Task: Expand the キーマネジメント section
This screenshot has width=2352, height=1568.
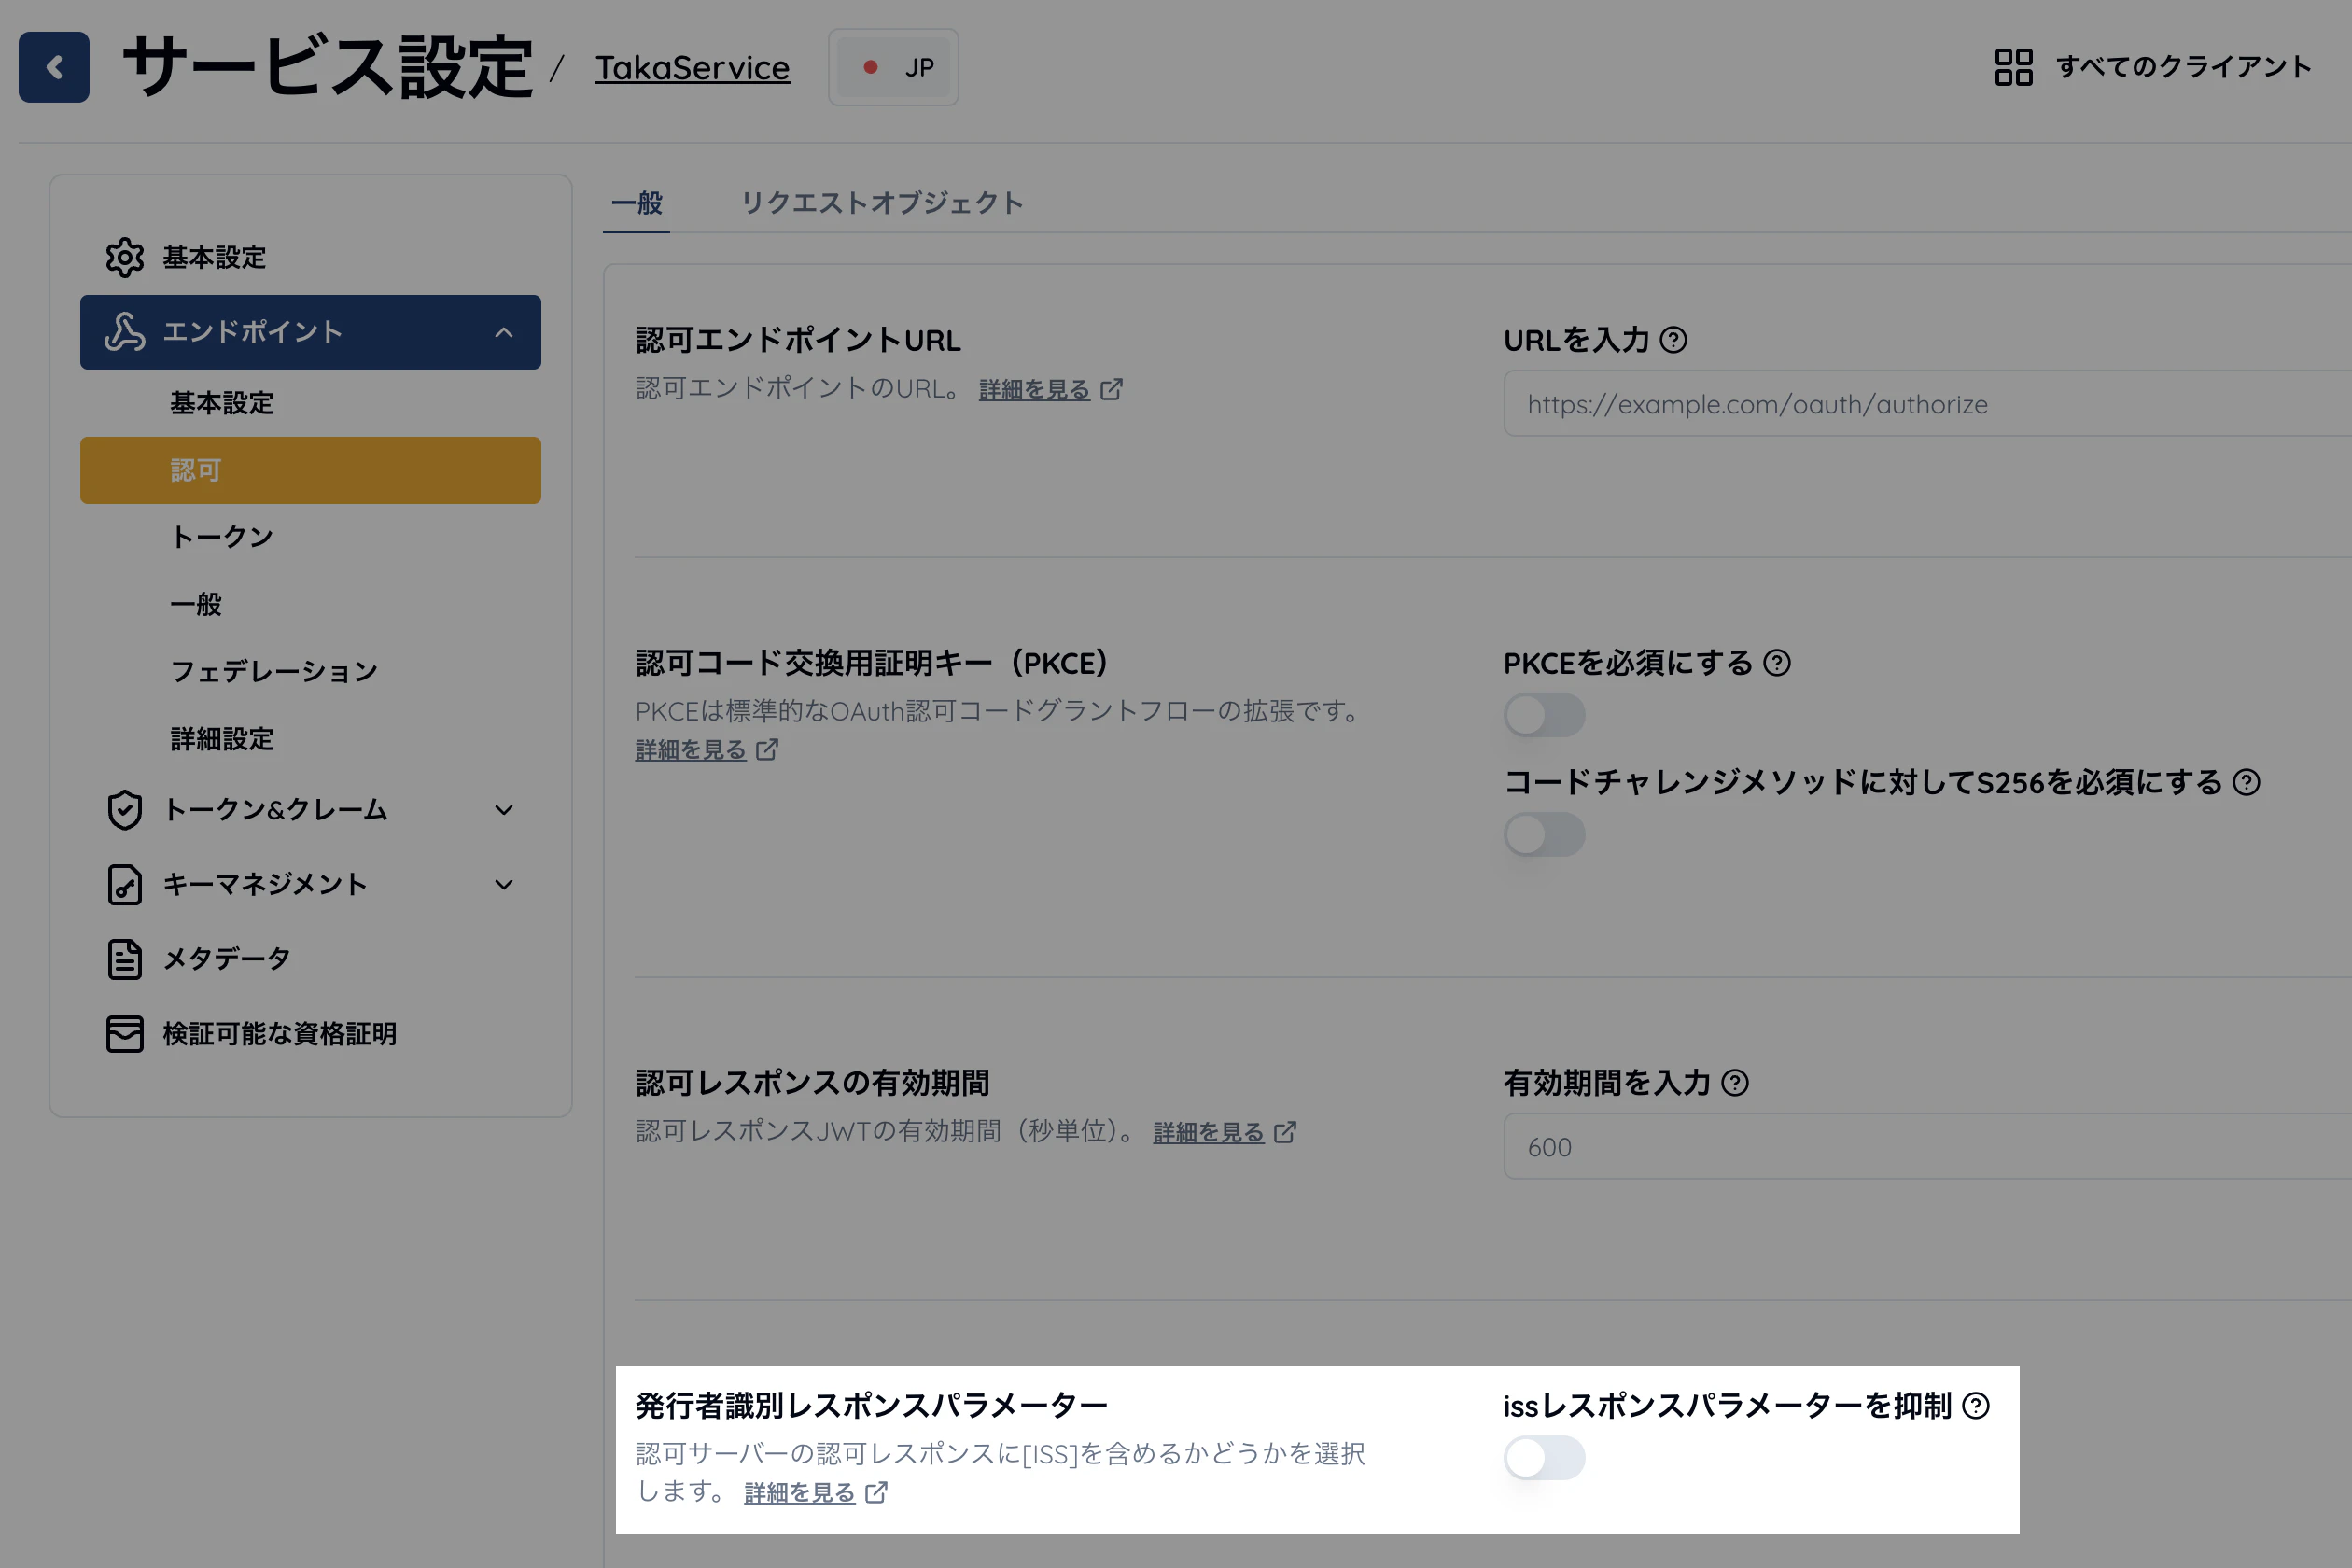Action: click(x=504, y=885)
